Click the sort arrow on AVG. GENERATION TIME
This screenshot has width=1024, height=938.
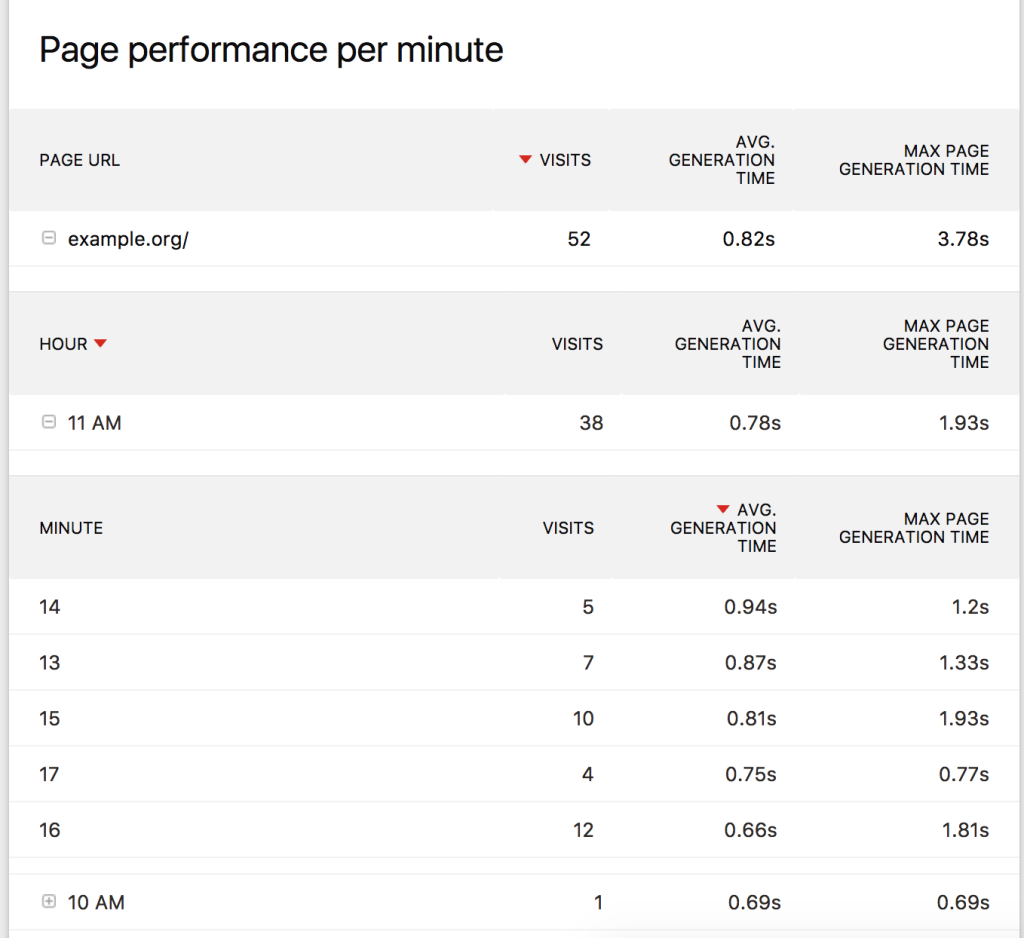[x=724, y=510]
